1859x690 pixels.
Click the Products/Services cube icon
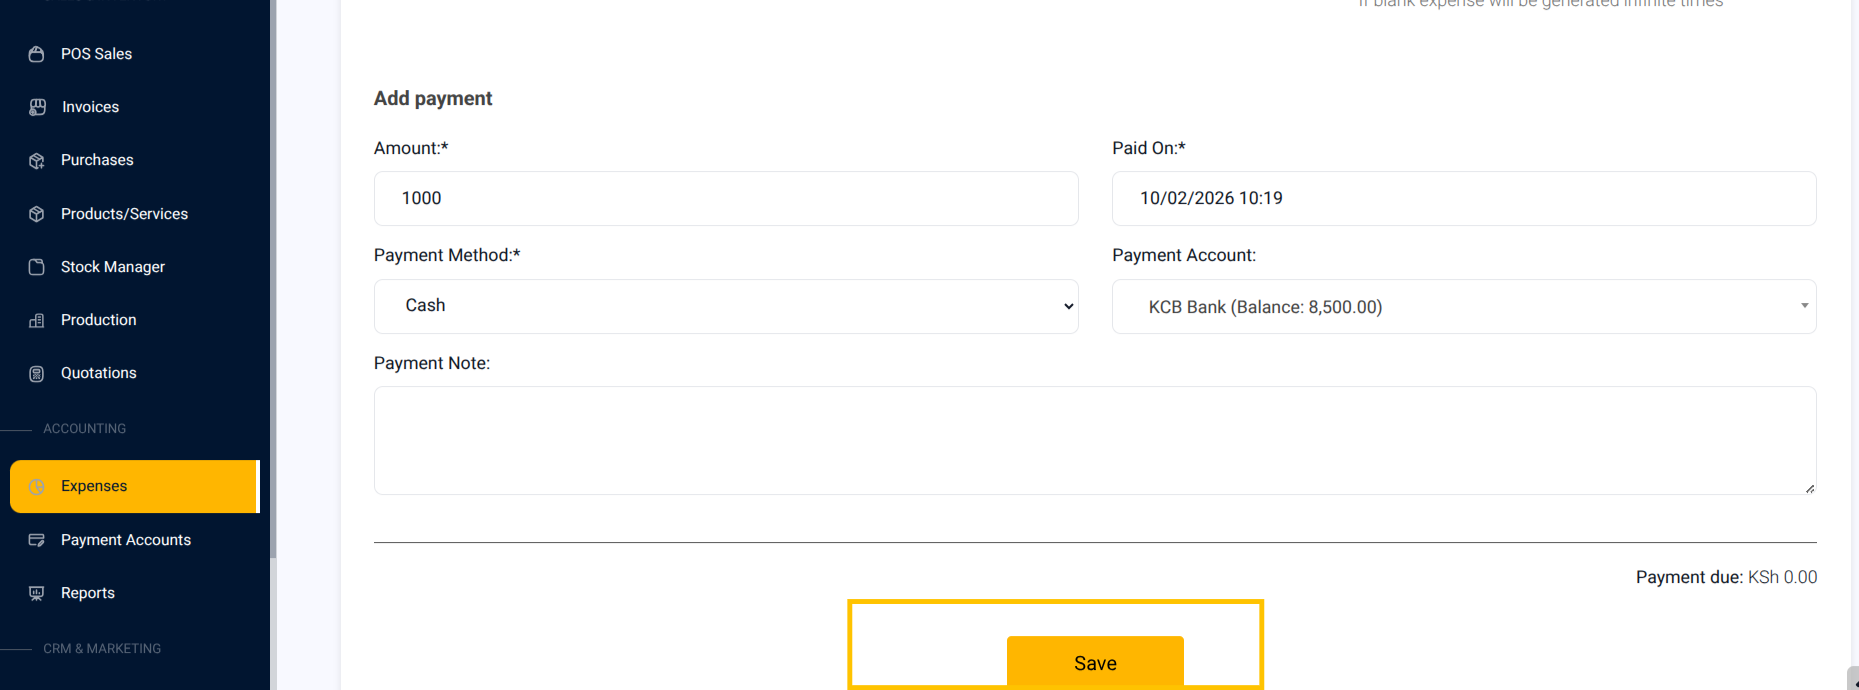click(37, 214)
